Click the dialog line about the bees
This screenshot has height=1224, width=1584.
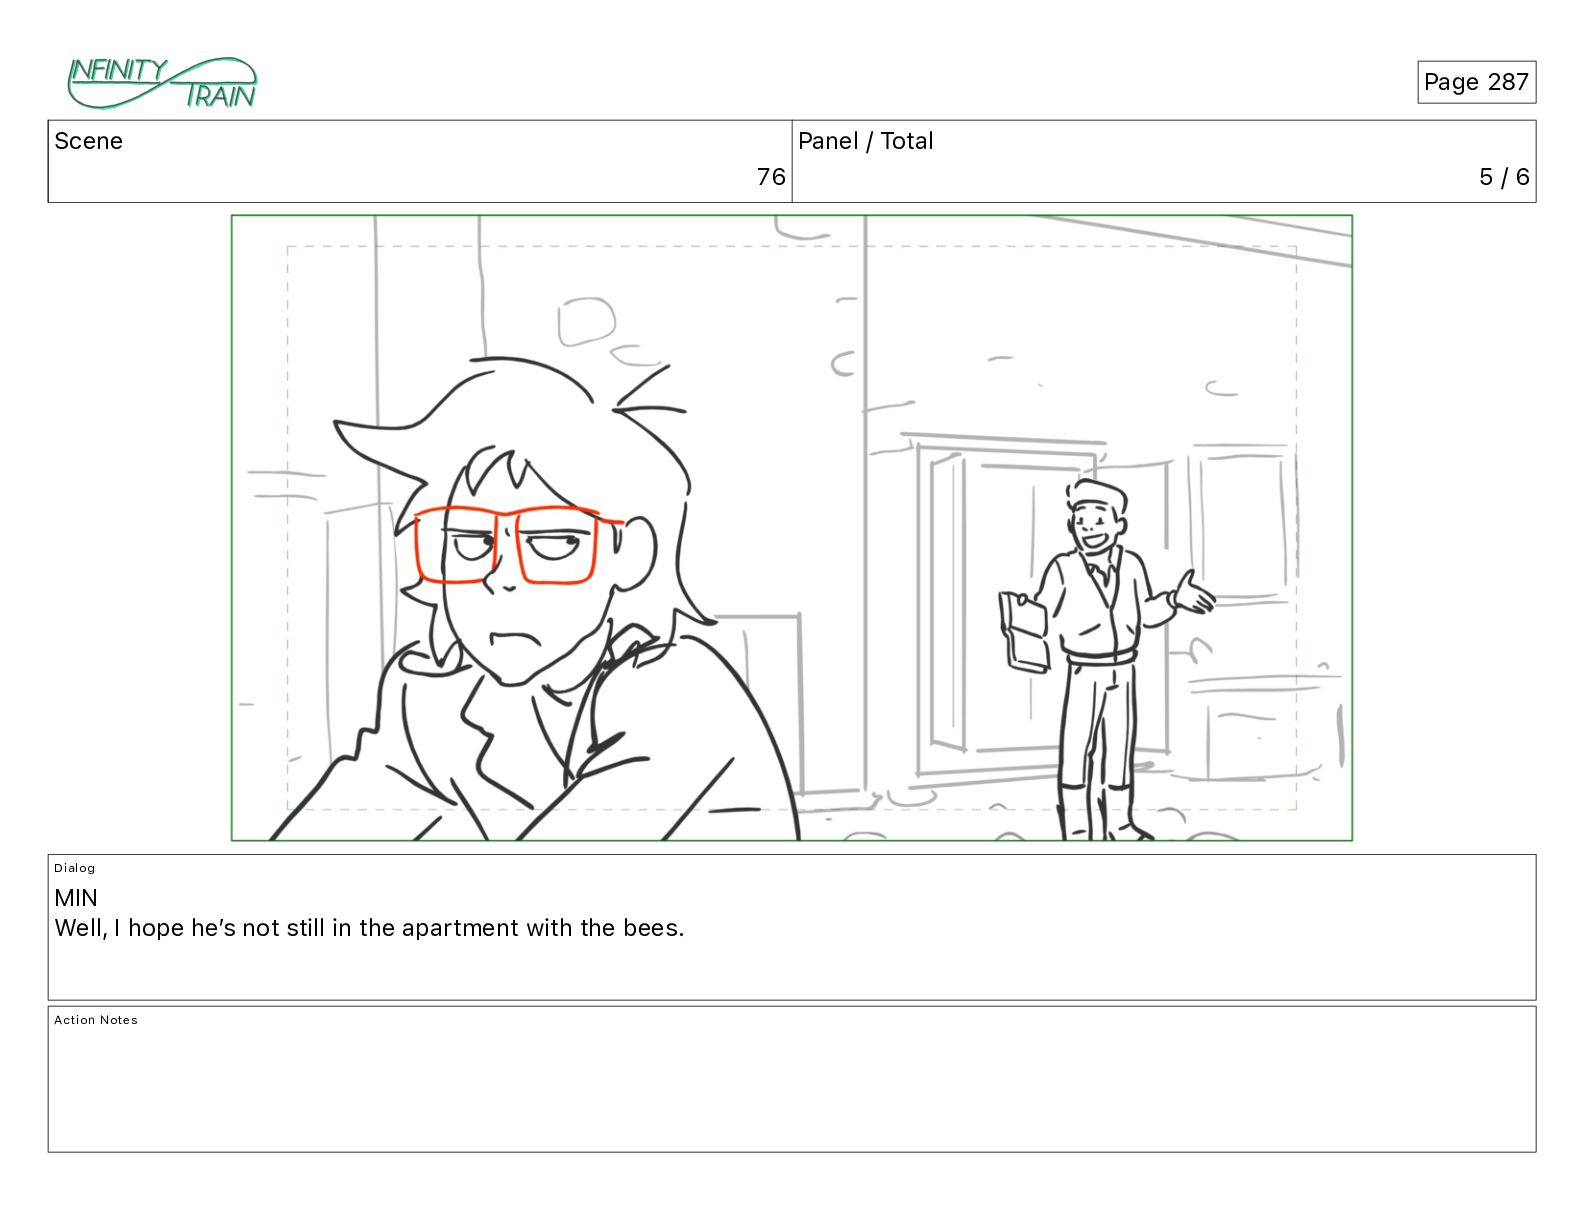pos(369,928)
